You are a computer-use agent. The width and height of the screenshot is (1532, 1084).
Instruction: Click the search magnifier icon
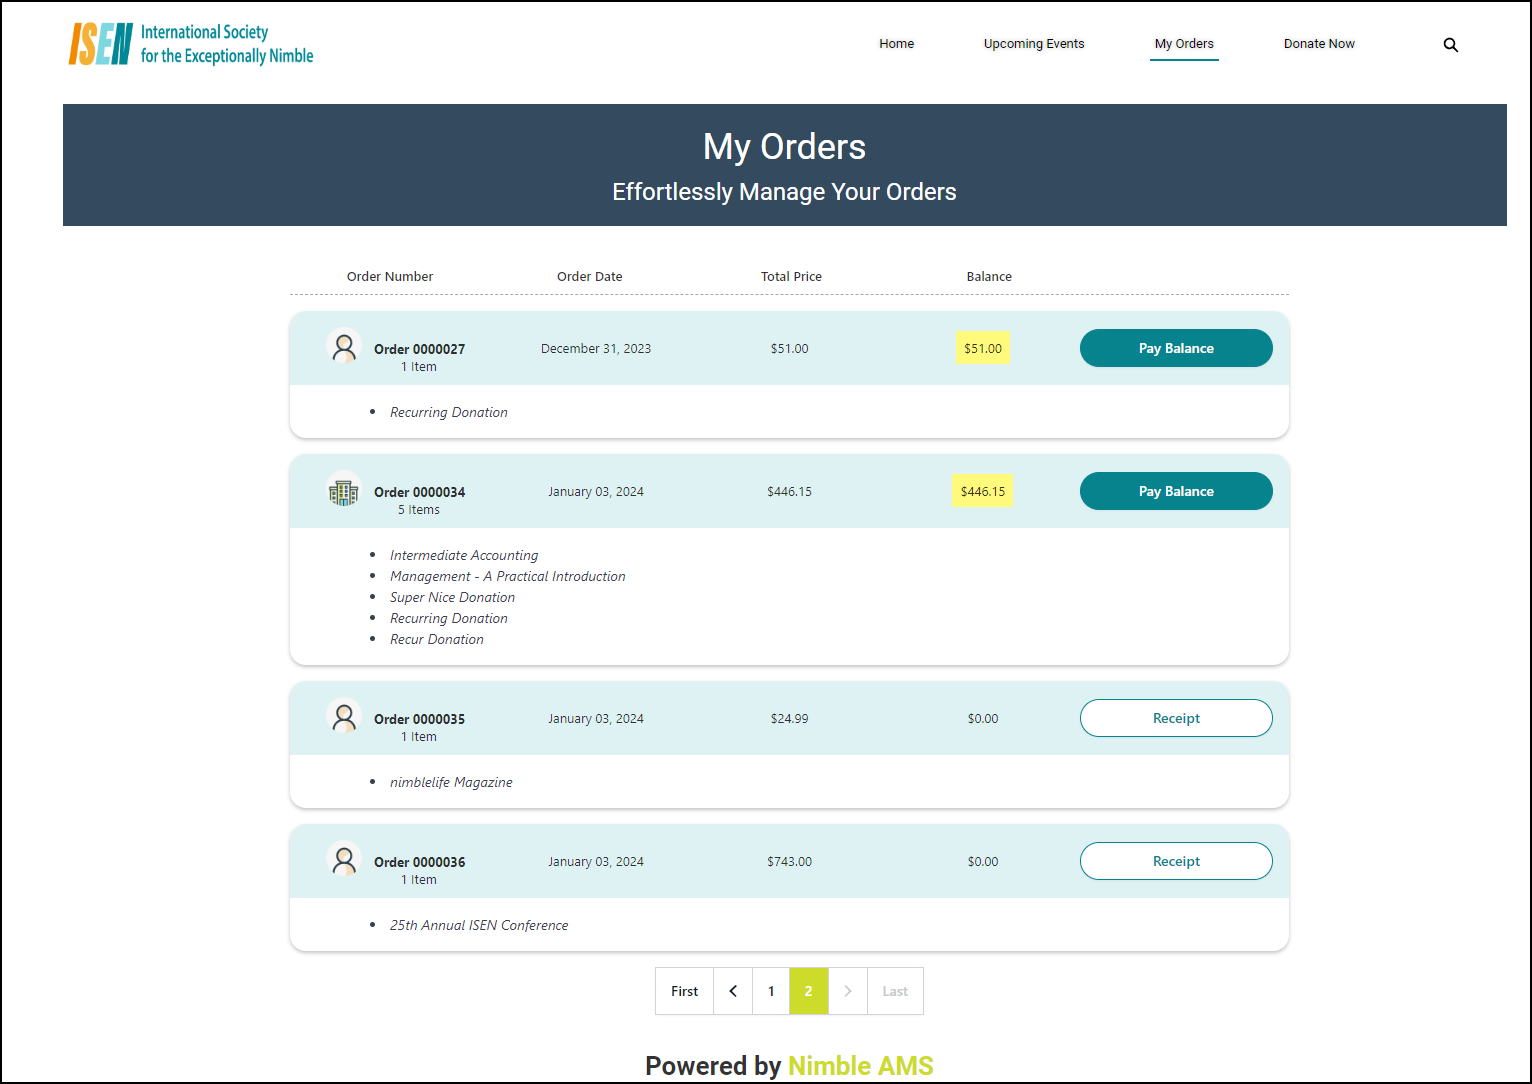[1450, 45]
